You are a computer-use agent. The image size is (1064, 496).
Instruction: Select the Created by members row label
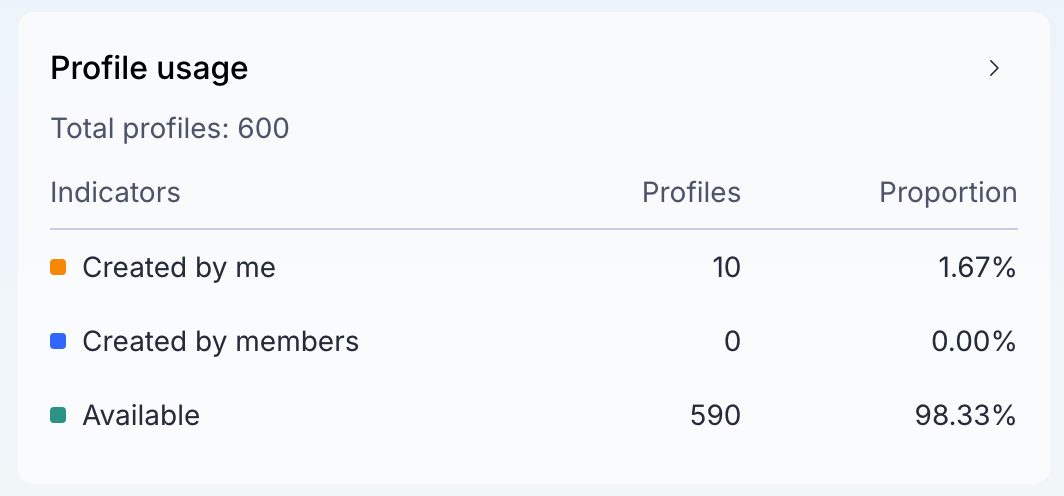pos(221,341)
